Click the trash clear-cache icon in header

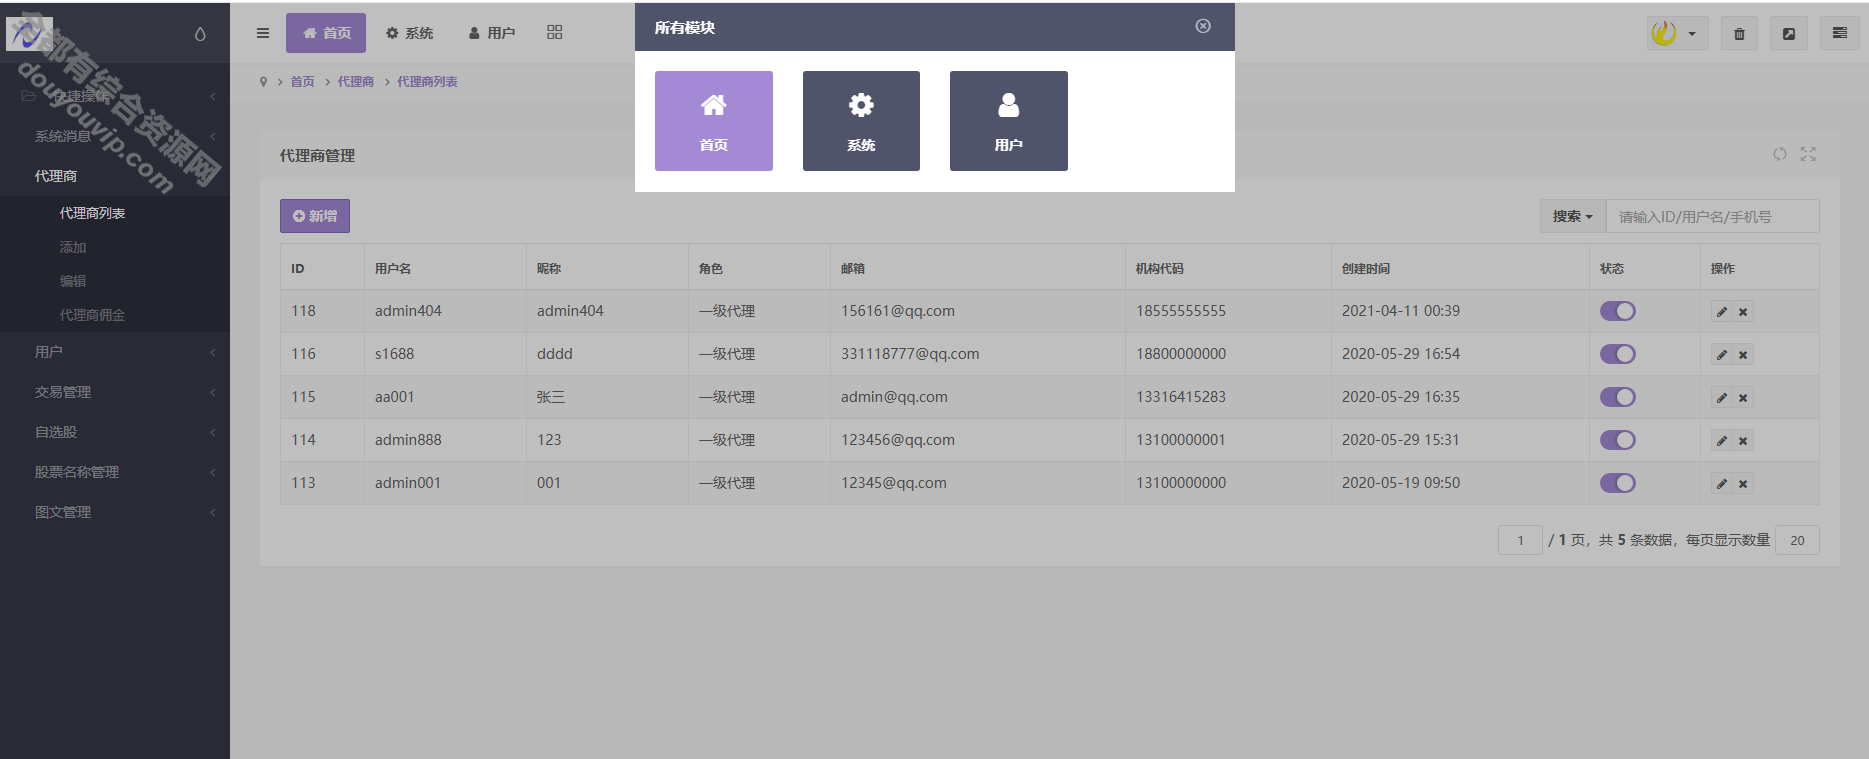[1739, 34]
